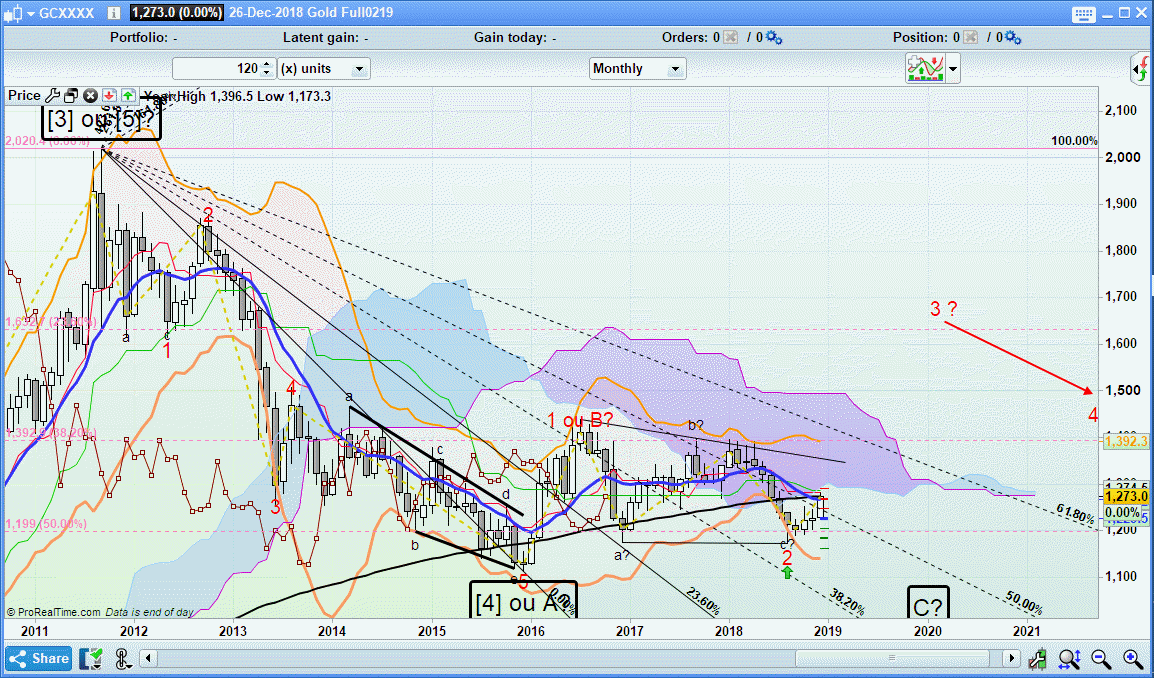This screenshot has height=678, width=1154.
Task: Click the 1,392.3 orange price label on axis
Action: (x=1126, y=441)
